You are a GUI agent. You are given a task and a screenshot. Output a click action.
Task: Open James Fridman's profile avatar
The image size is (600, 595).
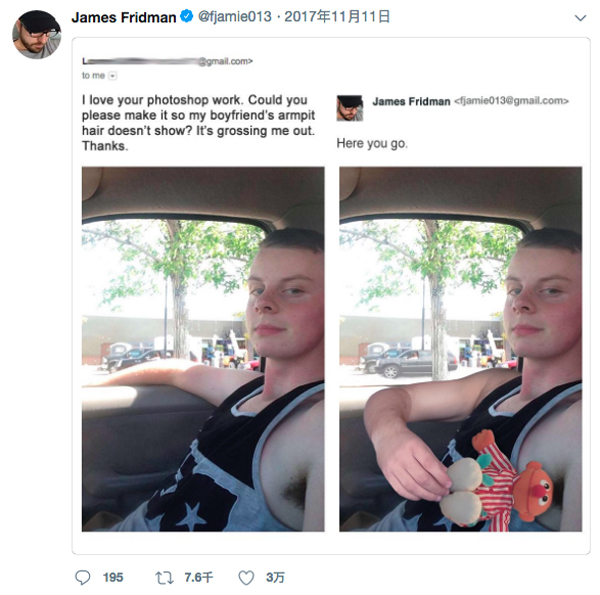[36, 35]
